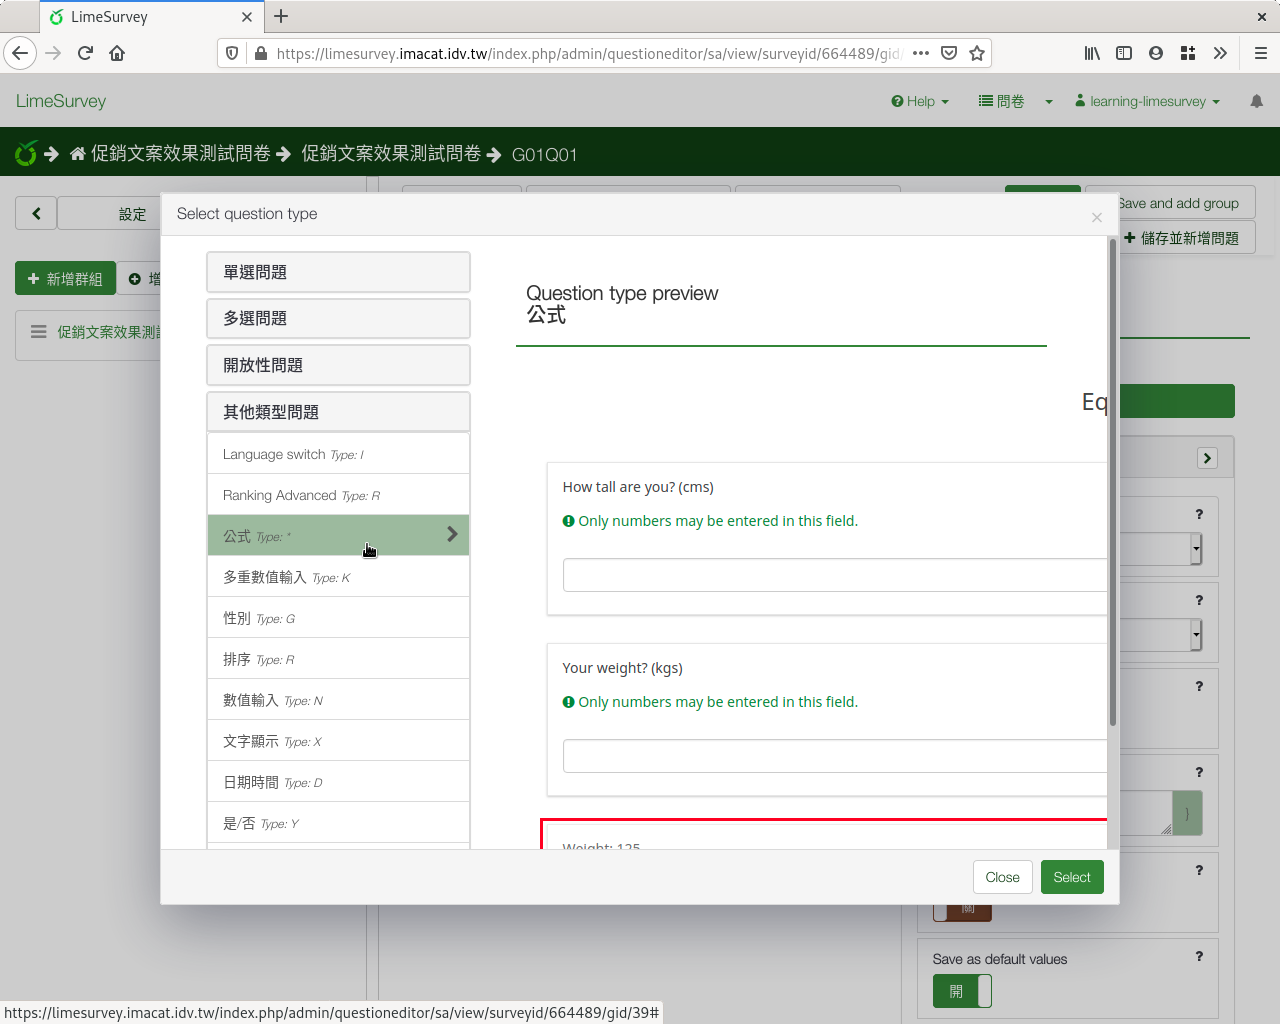Select the 是/否 question type

pos(338,823)
